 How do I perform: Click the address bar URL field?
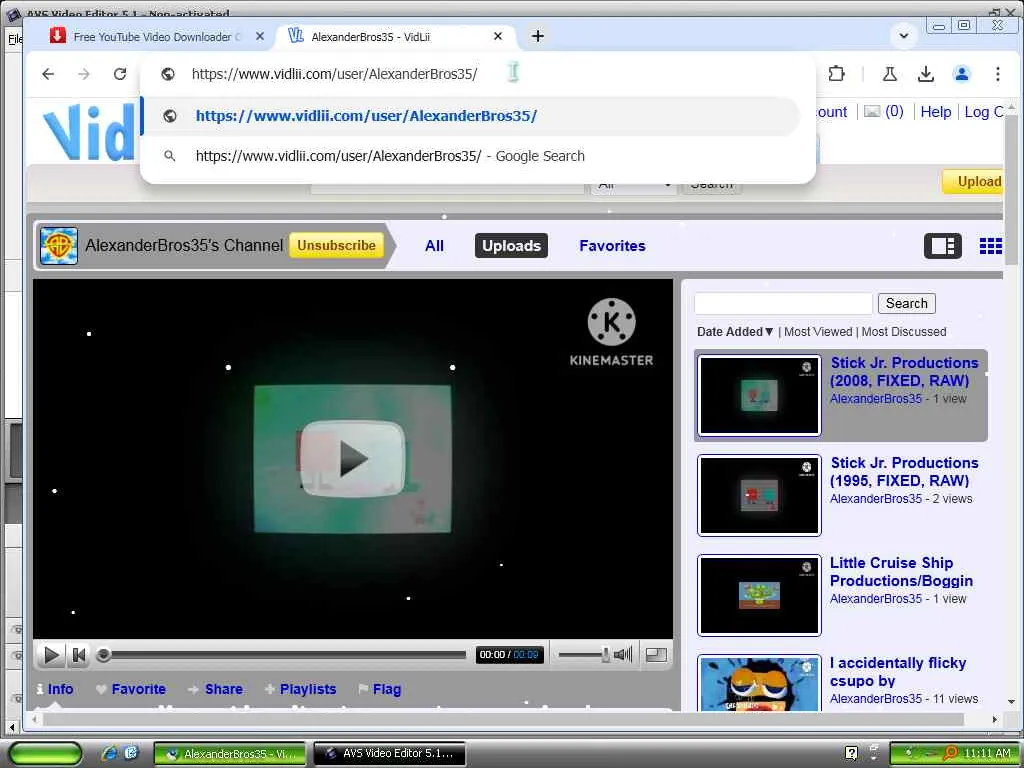coord(334,74)
